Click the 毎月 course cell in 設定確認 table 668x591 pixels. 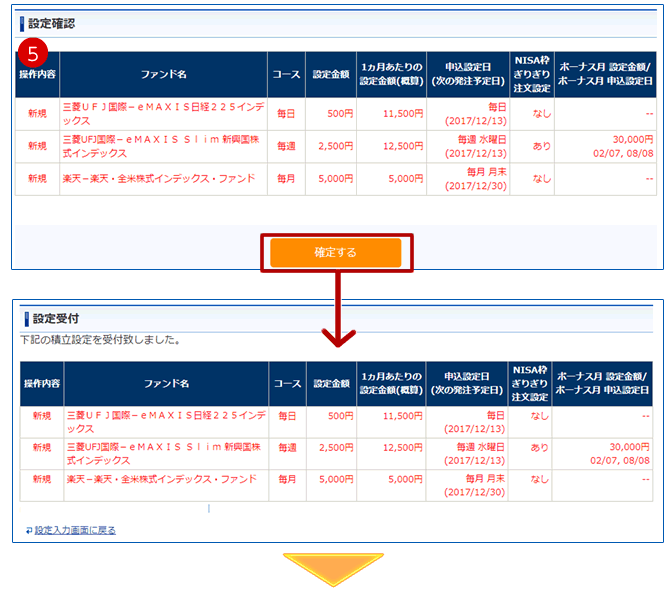286,179
